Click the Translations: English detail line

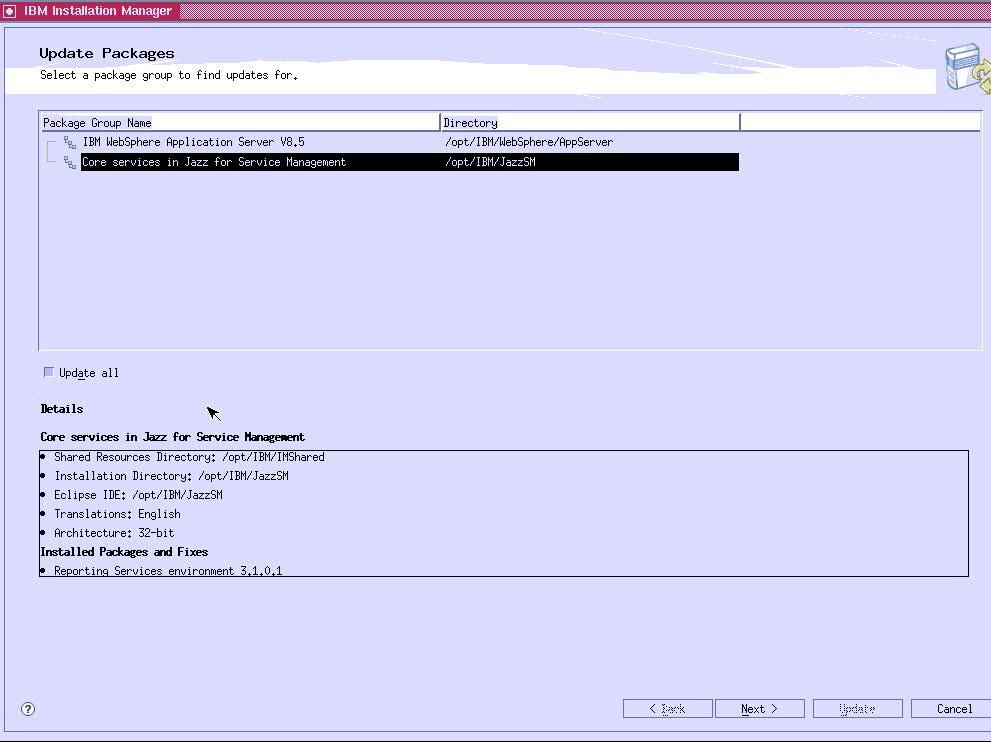click(x=118, y=514)
